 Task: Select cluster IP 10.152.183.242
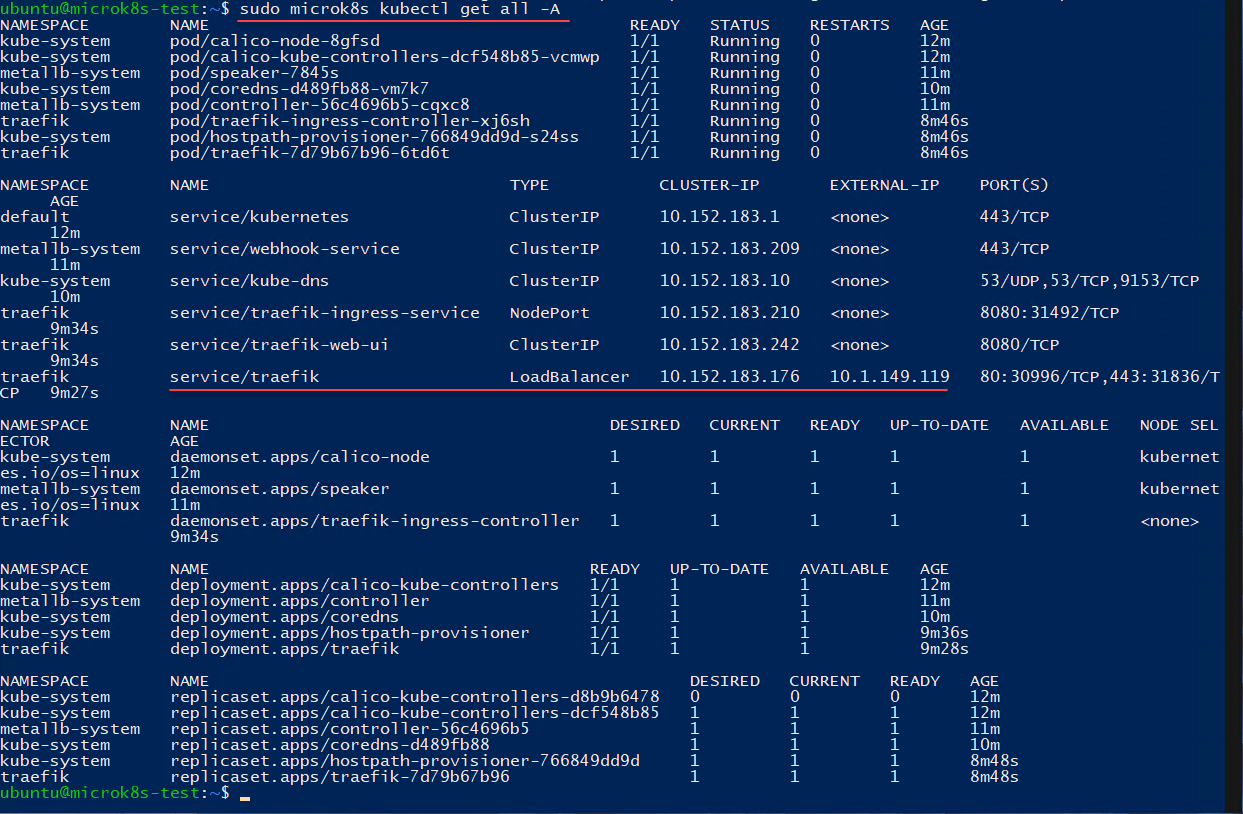(730, 345)
